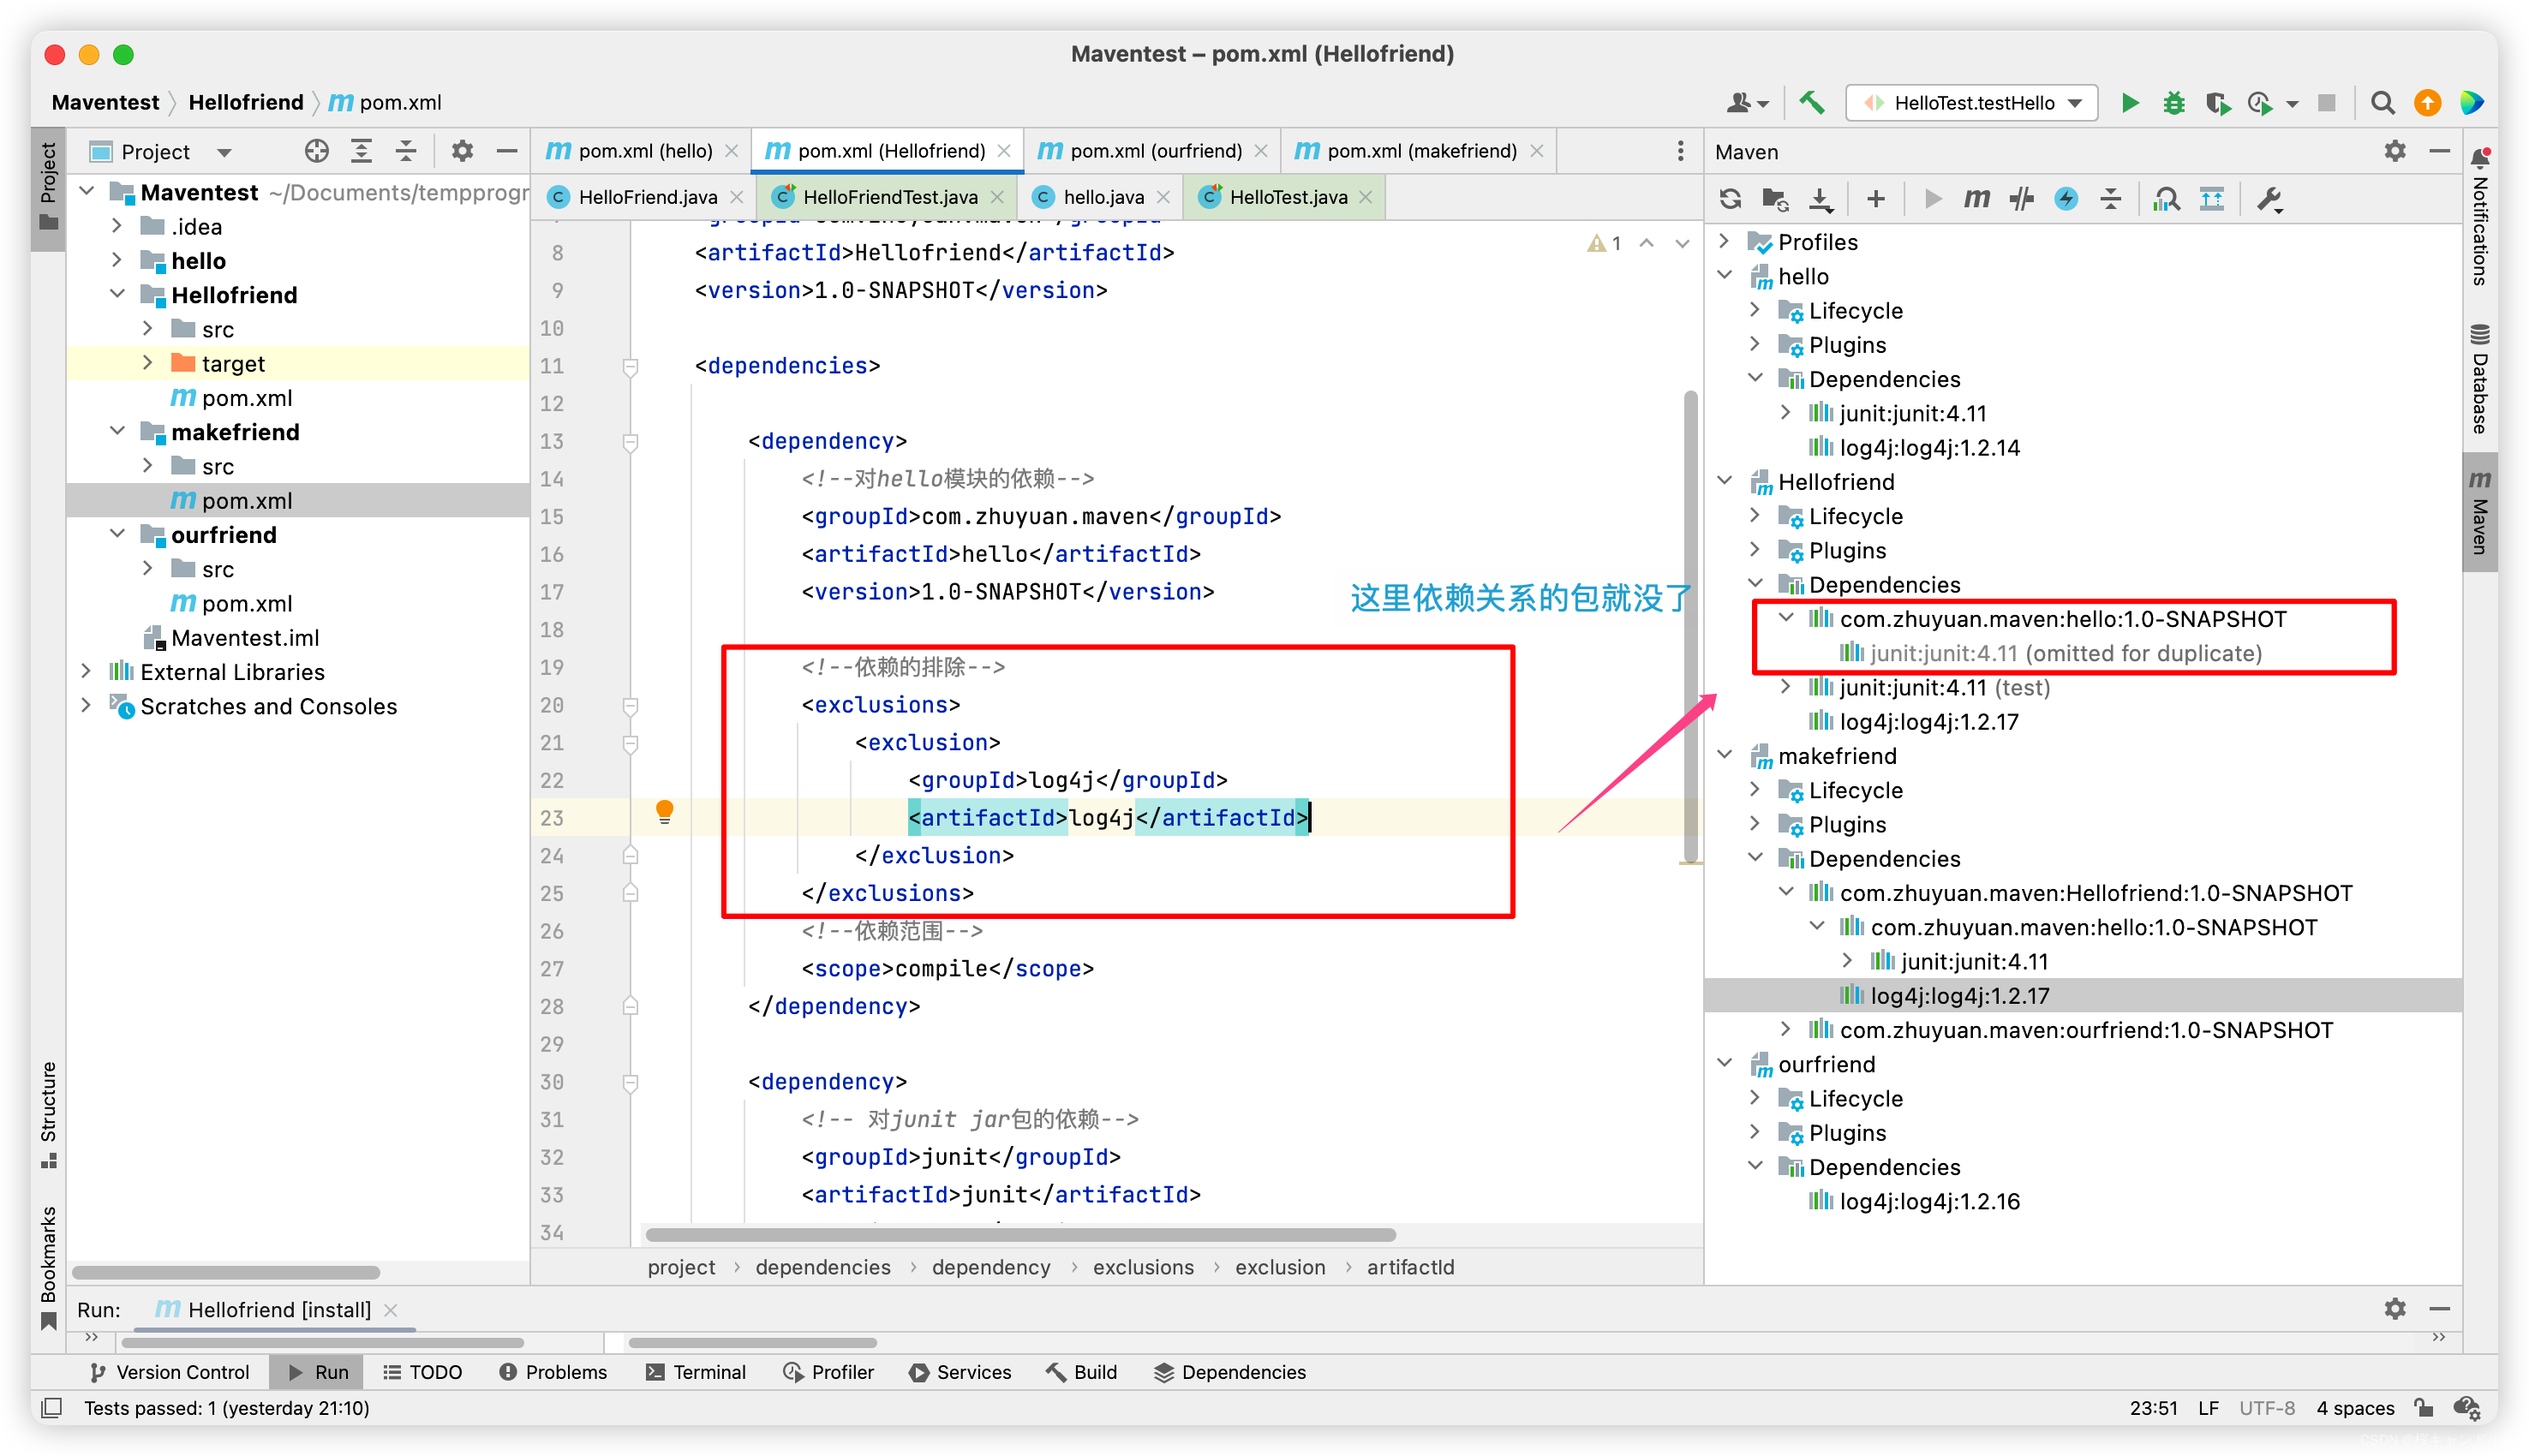Open Terminal tool window
Screen dimensions: 2529x1456
pos(696,1372)
